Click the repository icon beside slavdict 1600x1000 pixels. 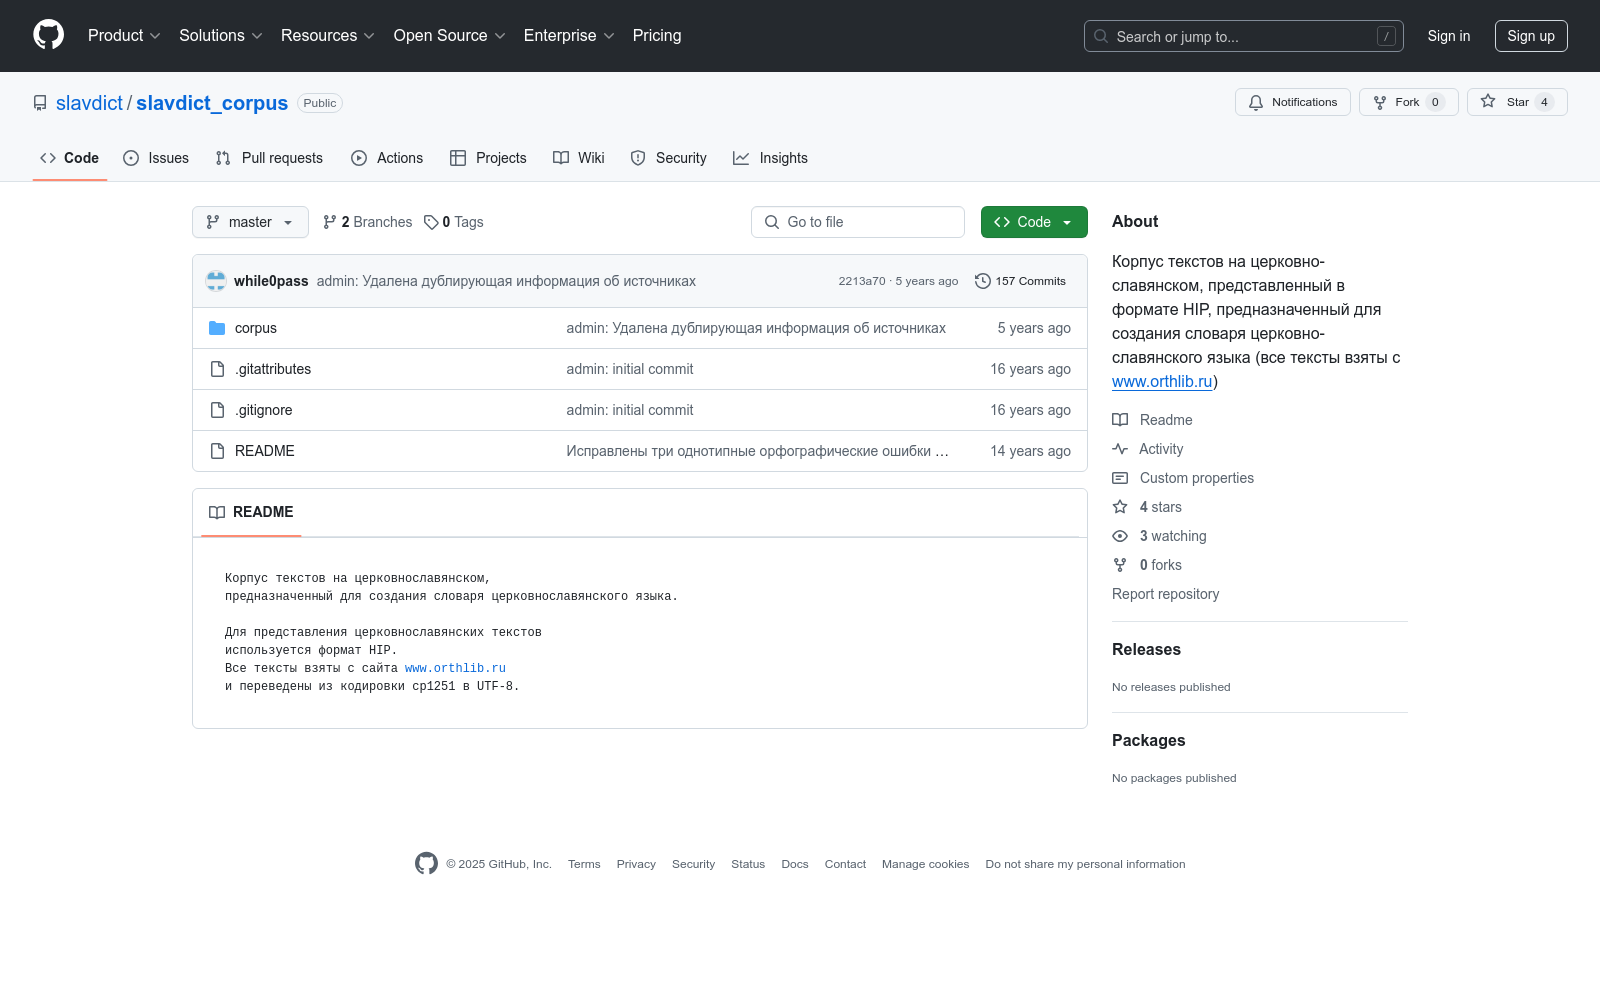[x=40, y=103]
